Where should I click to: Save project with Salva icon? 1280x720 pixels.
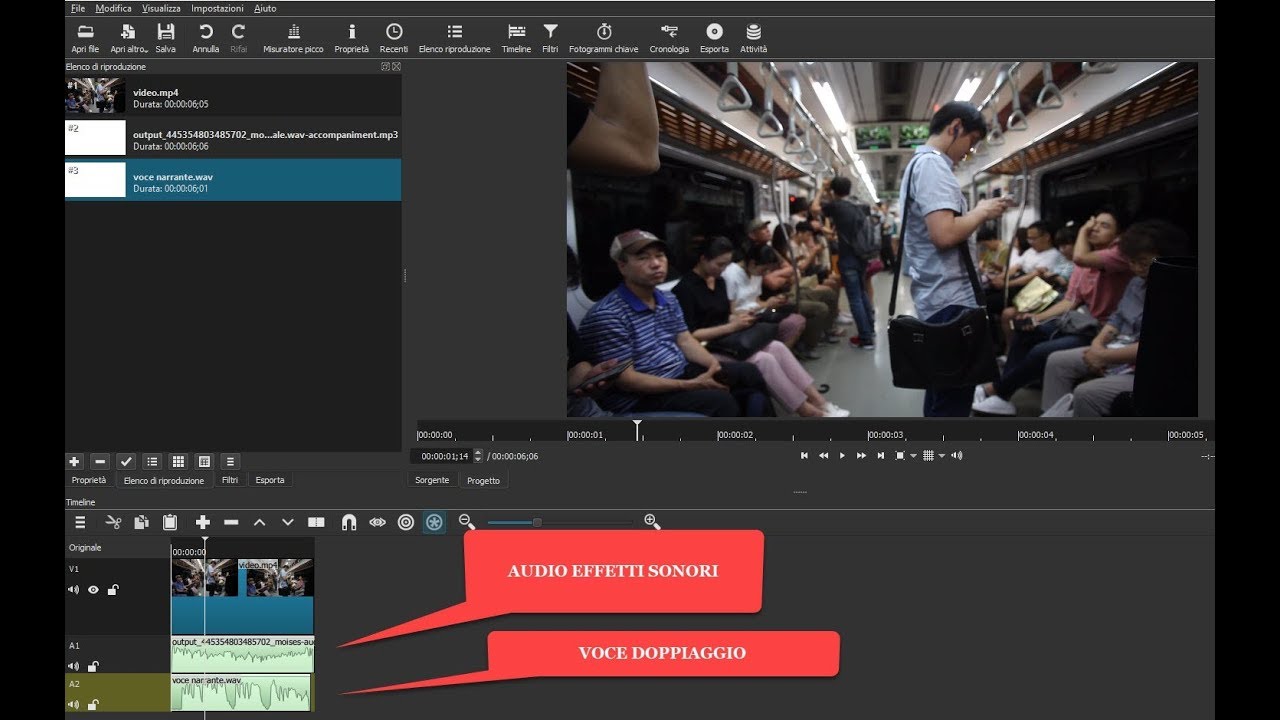[x=166, y=38]
